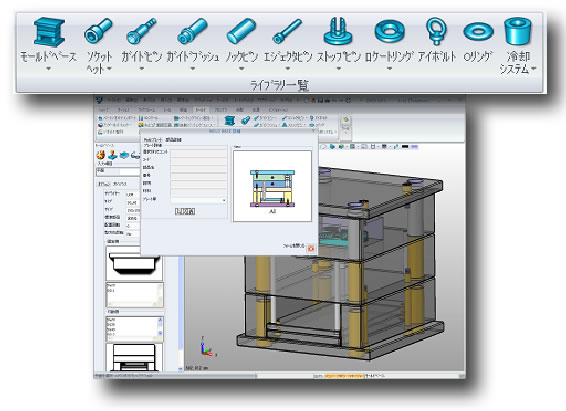Select the mold layout preview thumbnail
Image resolution: width=566 pixels, height=411 pixels.
point(273,186)
